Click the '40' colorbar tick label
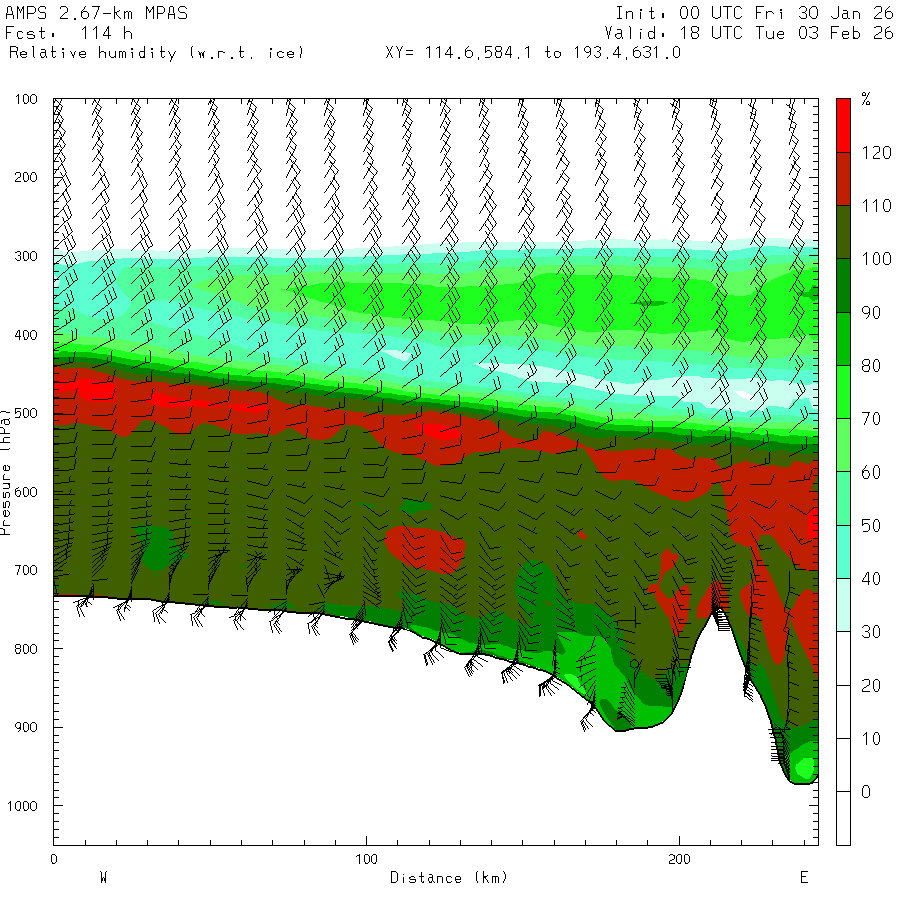The image size is (900, 900). click(871, 579)
